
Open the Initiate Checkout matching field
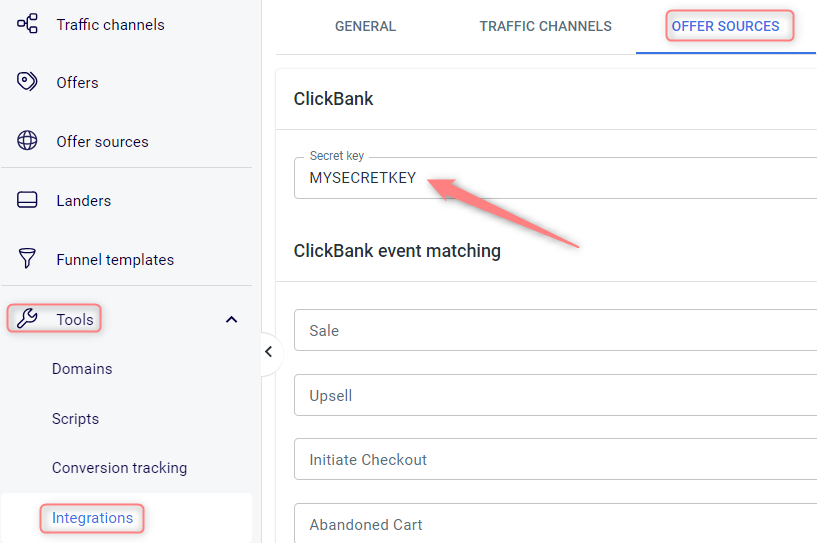coord(555,459)
